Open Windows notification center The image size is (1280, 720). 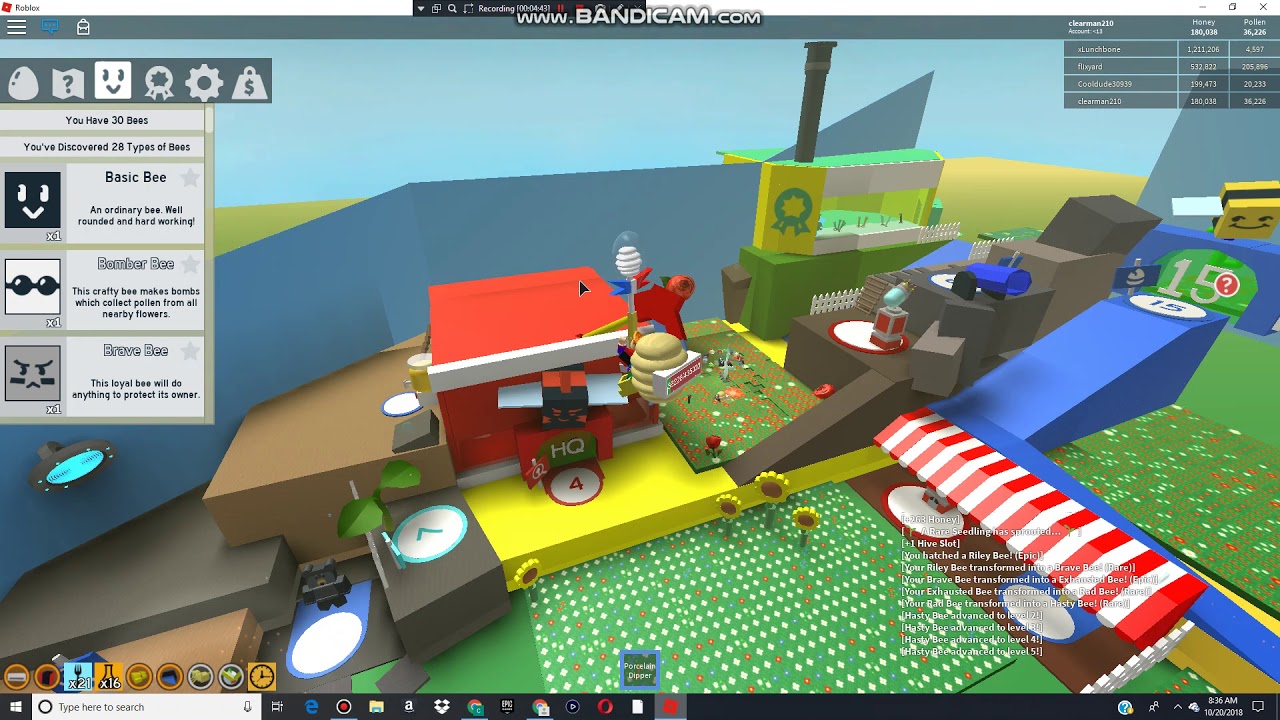1258,707
